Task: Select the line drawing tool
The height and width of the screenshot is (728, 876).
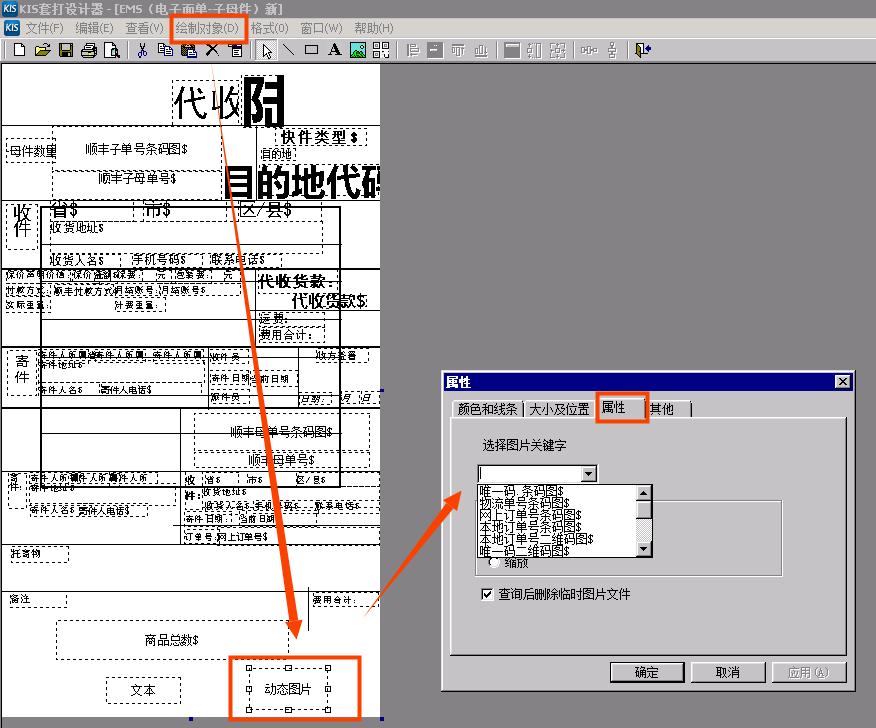Action: pos(287,48)
